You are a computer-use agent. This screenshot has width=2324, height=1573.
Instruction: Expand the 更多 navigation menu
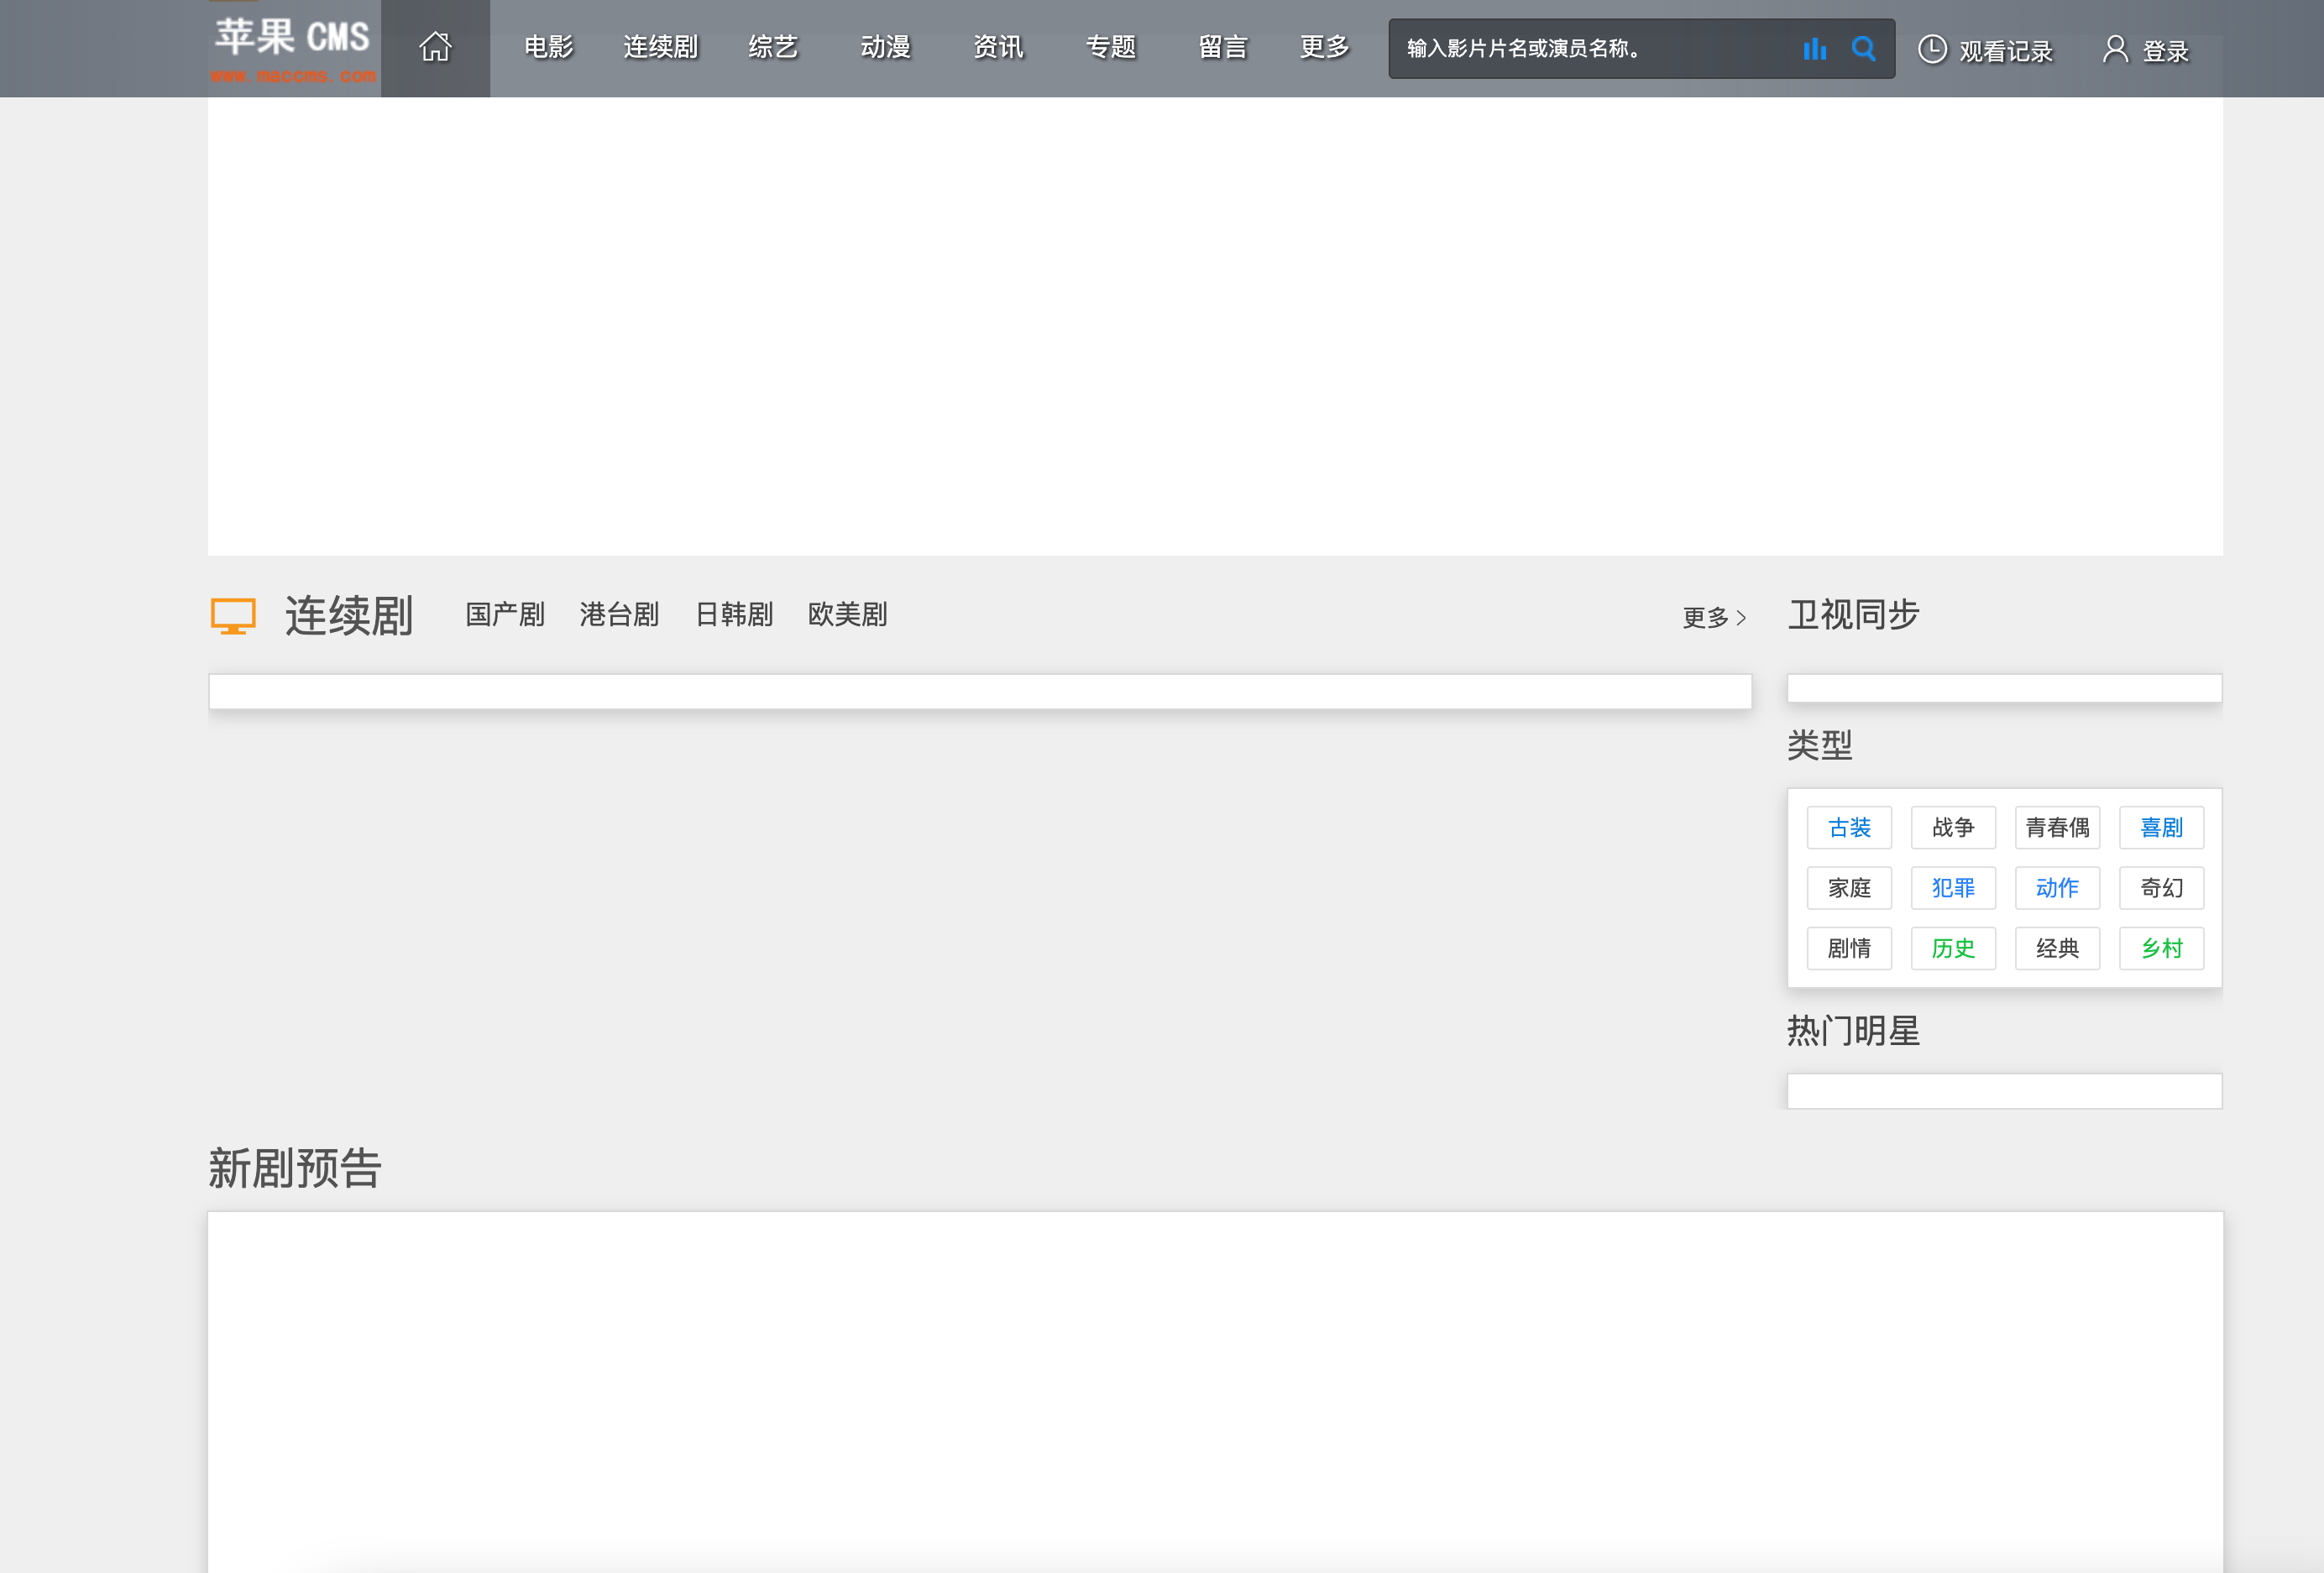[x=1324, y=47]
